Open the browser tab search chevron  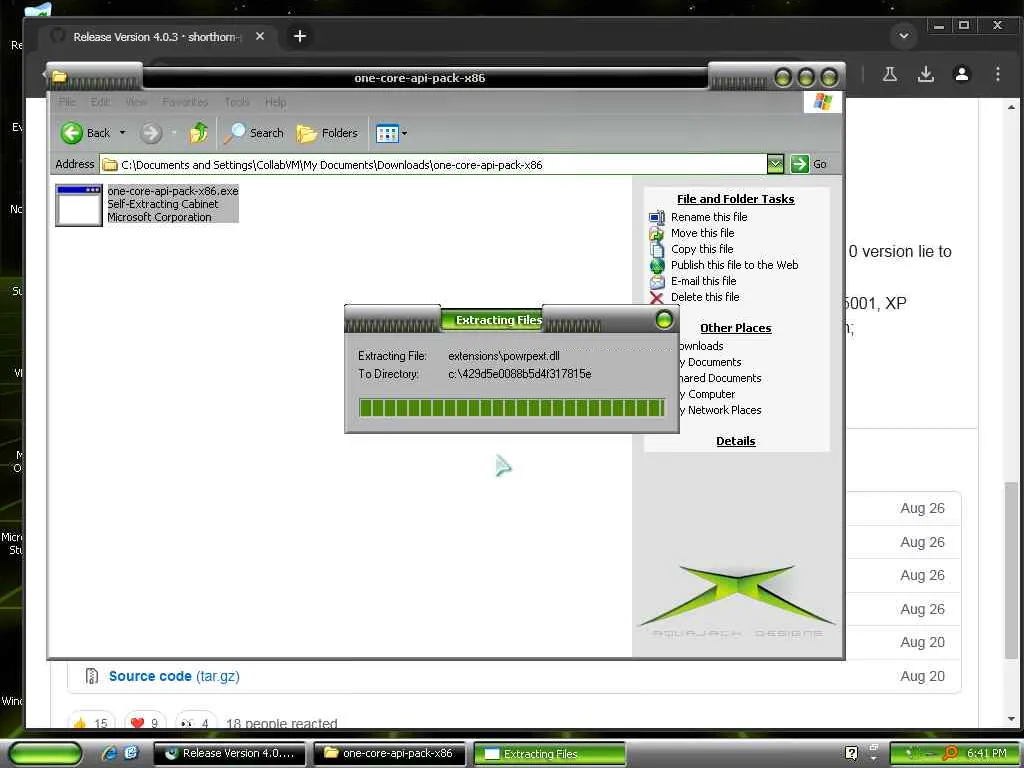coord(904,36)
